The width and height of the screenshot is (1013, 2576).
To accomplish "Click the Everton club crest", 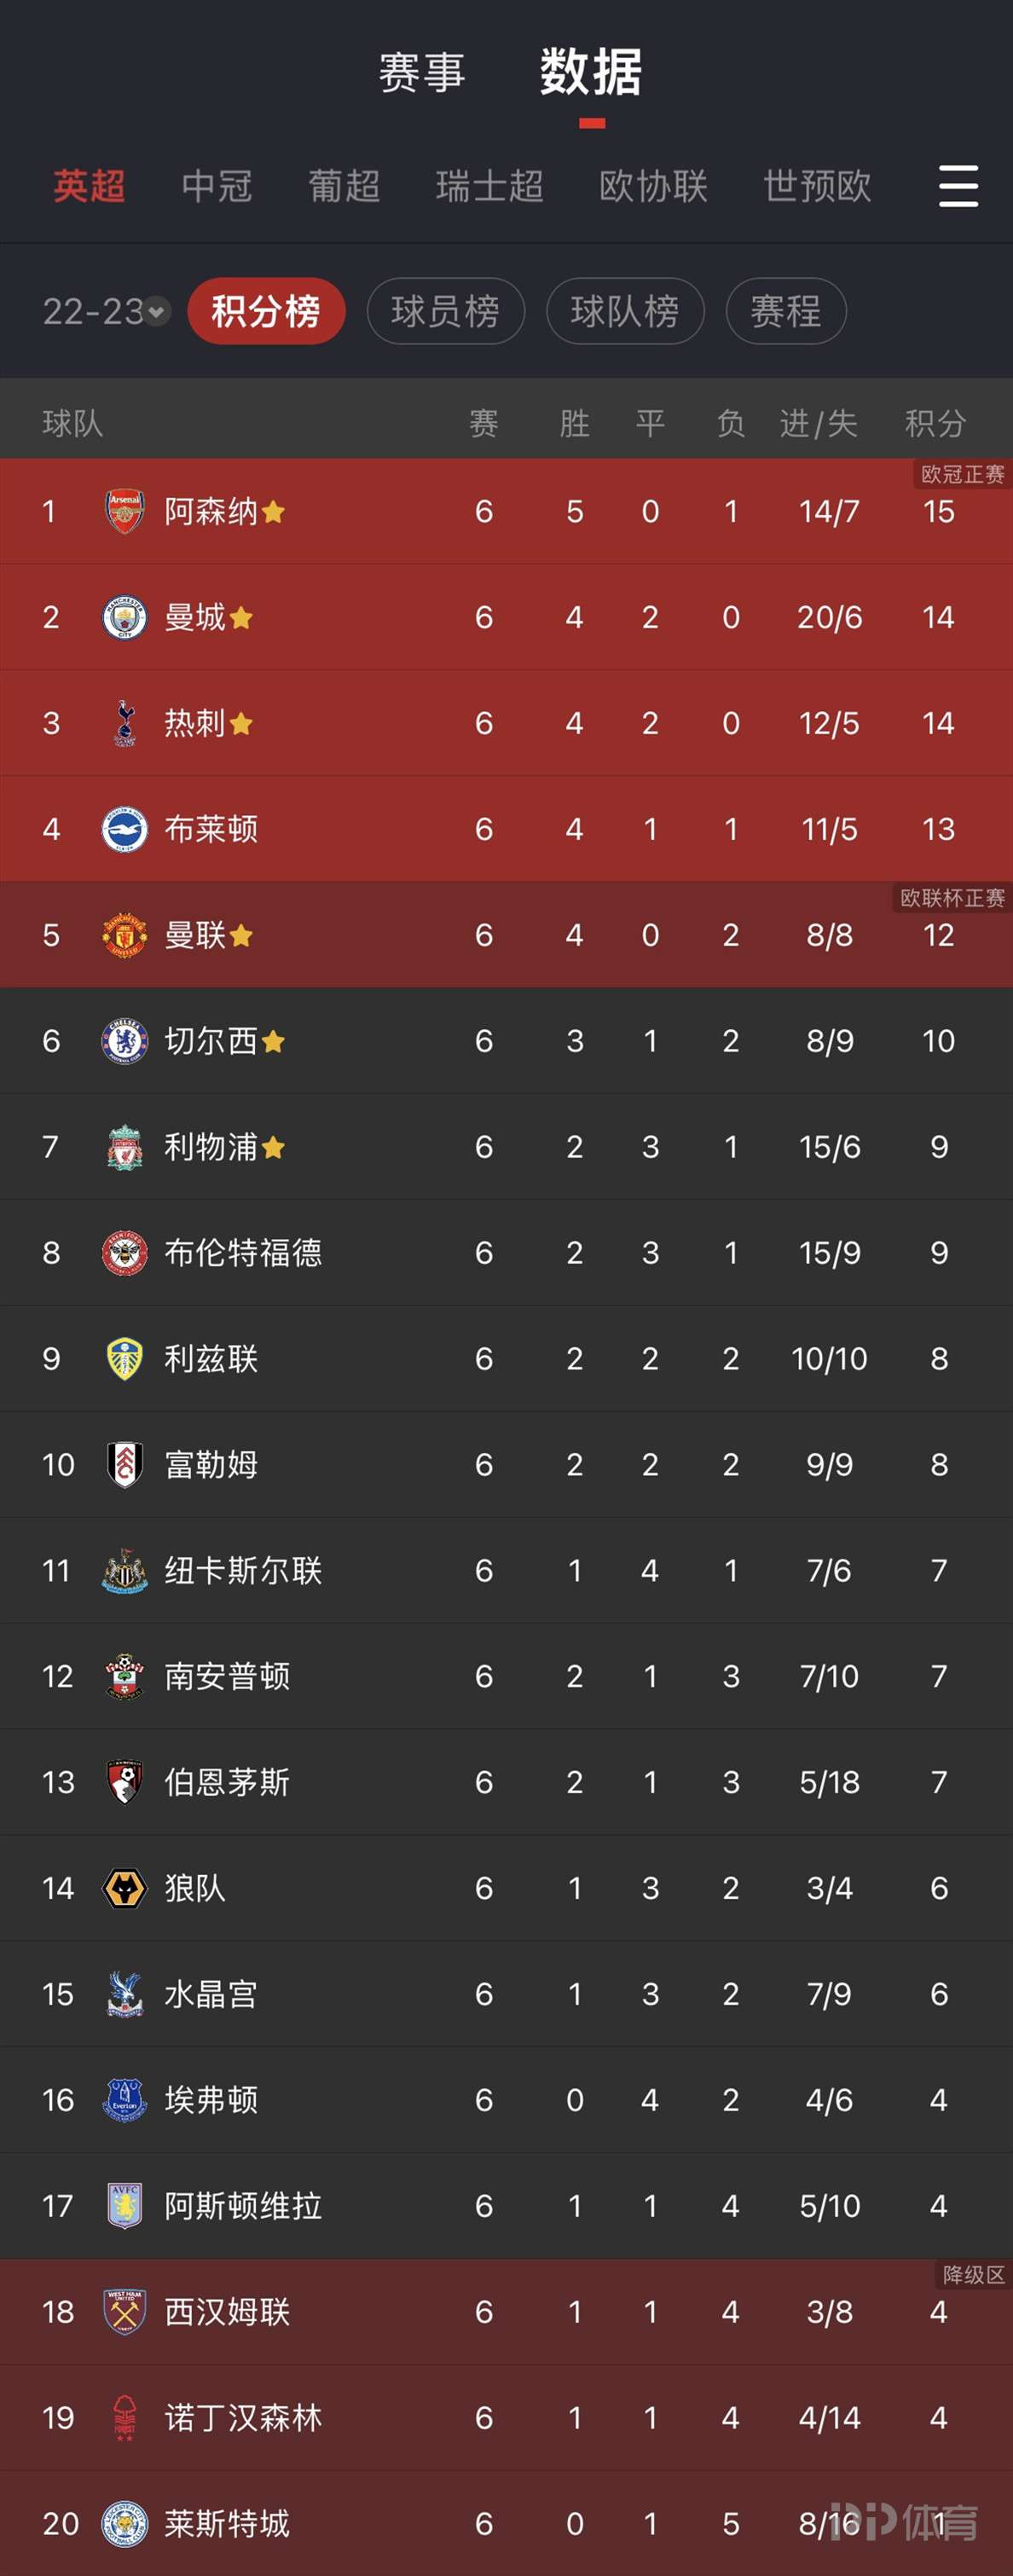I will 125,2100.
